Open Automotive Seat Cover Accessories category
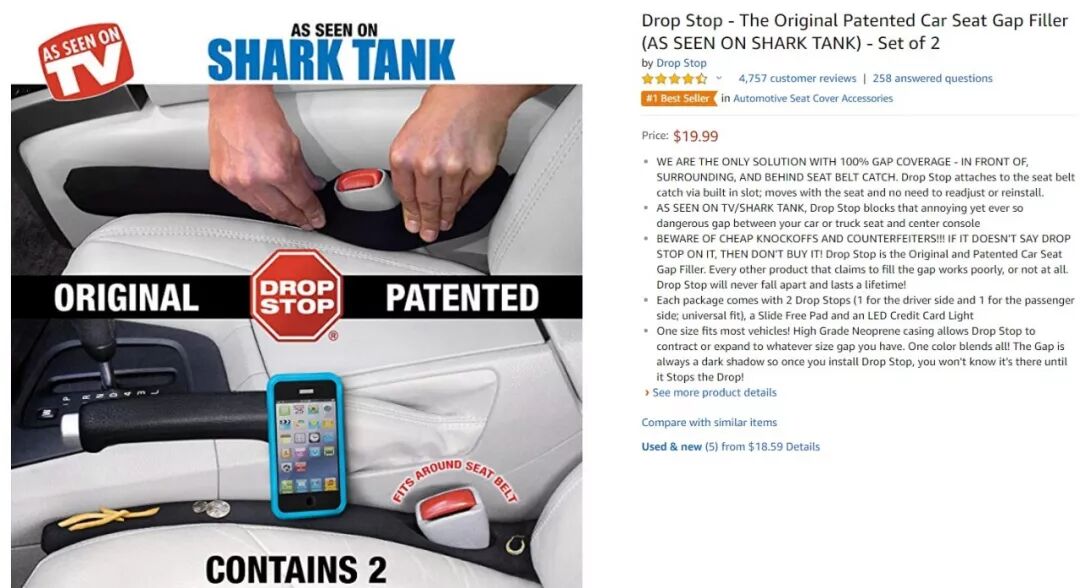Viewport: 1080px width, 588px height. (x=813, y=98)
